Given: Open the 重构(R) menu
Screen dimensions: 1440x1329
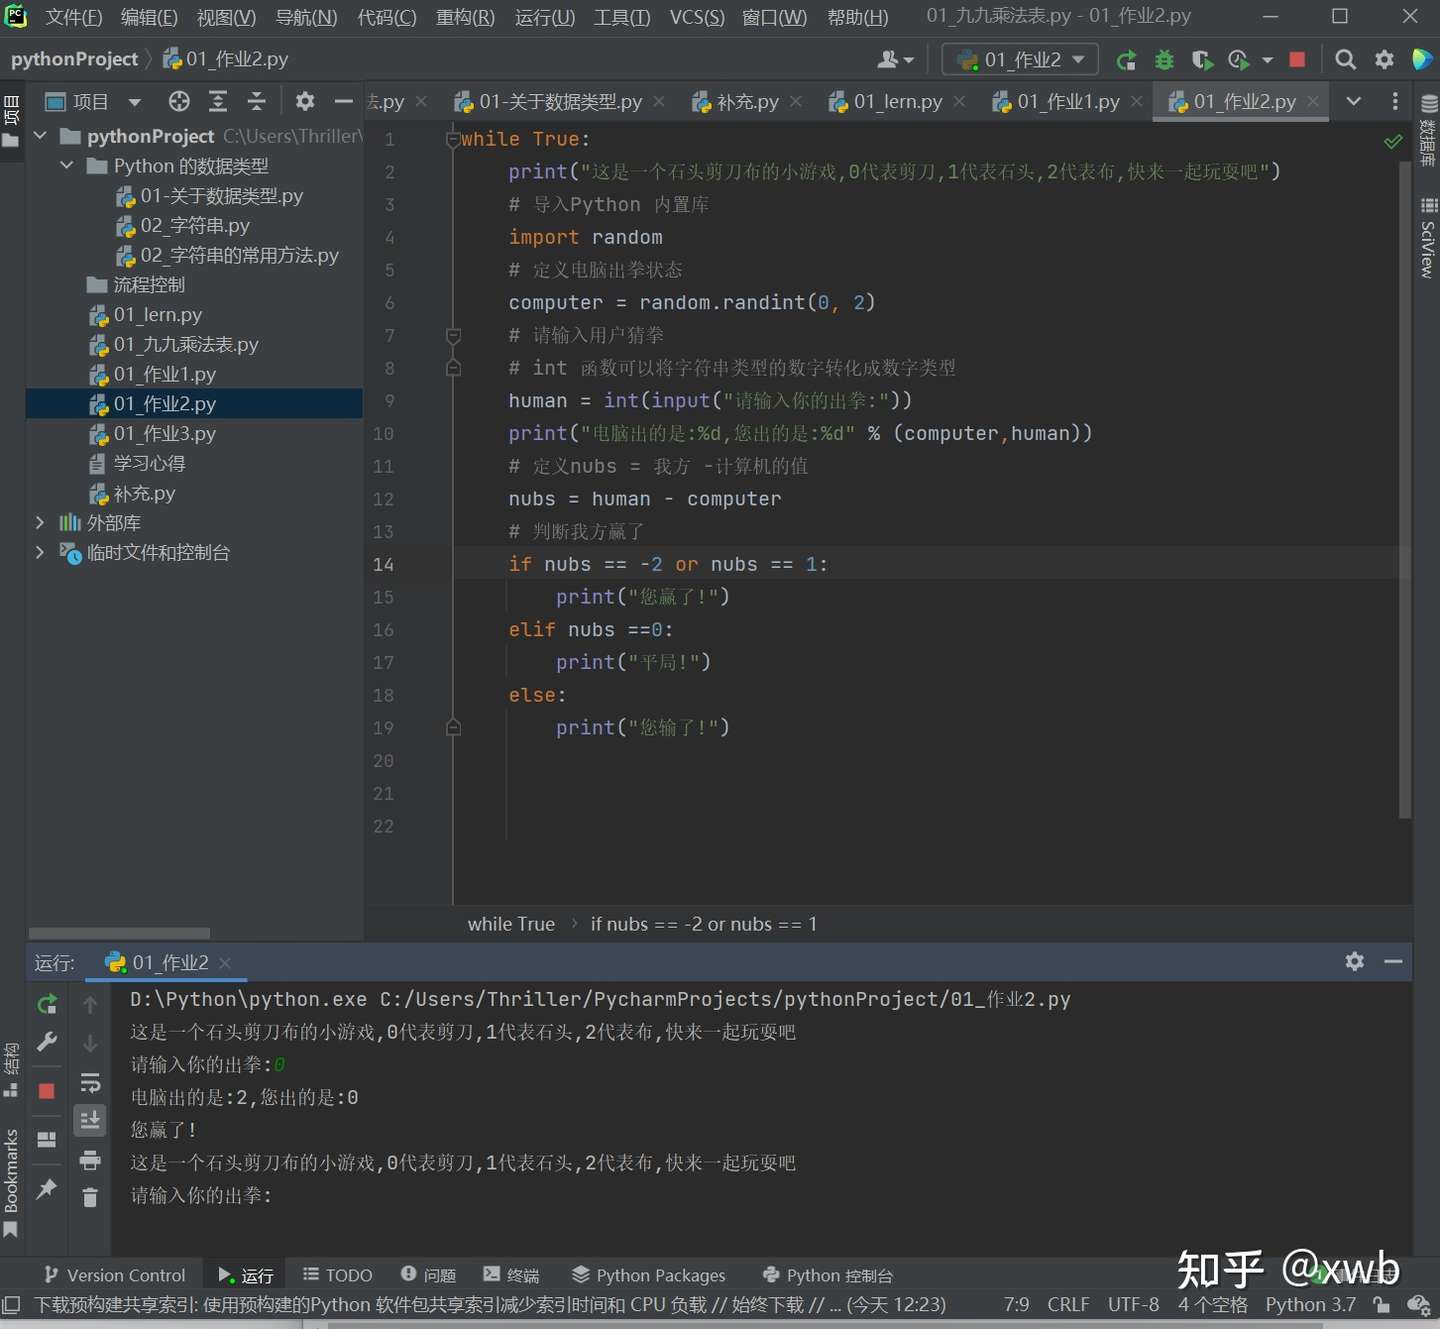Looking at the screenshot, I should pyautogui.click(x=465, y=17).
